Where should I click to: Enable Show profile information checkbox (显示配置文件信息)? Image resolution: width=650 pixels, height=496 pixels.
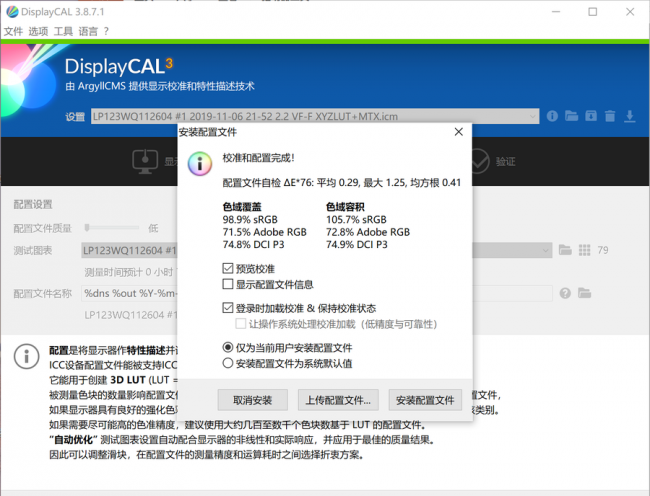[228, 284]
